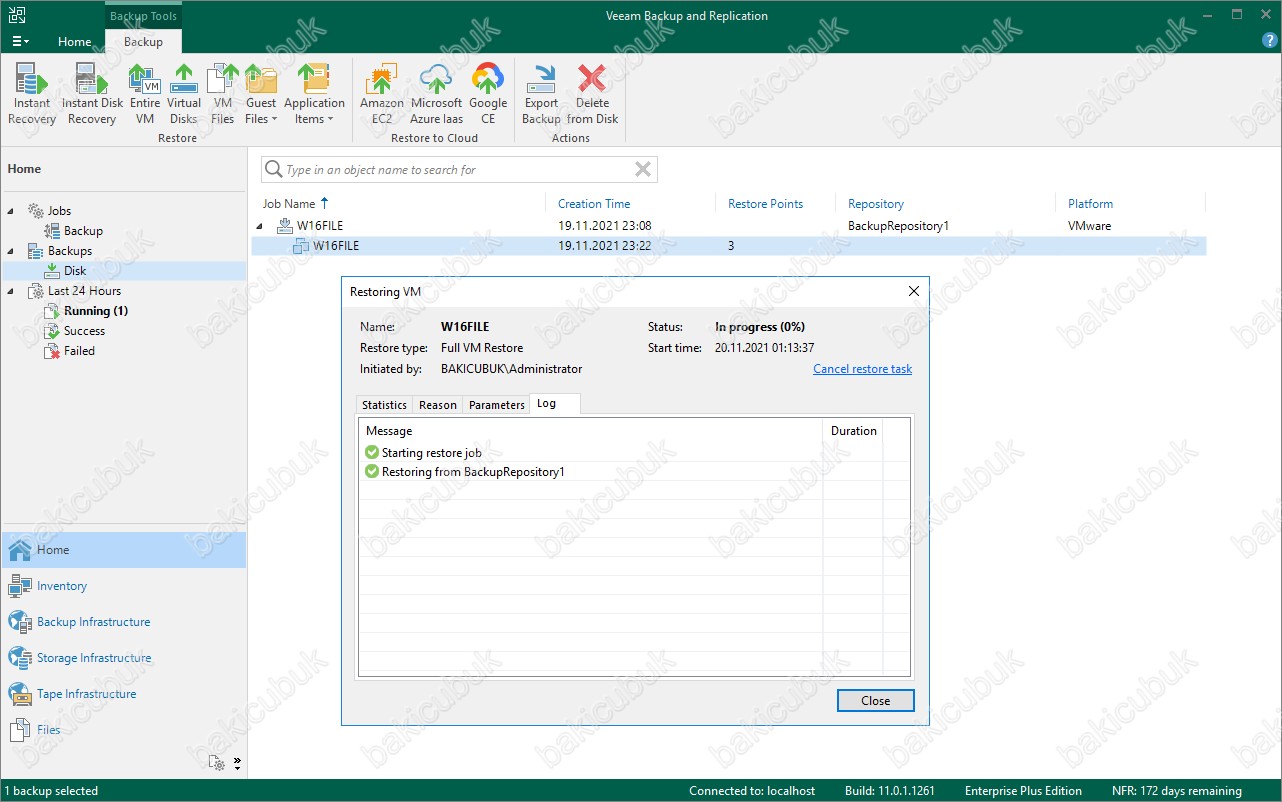This screenshot has width=1282, height=802.
Task: Click the Instant Recovery ribbon icon
Action: (32, 94)
